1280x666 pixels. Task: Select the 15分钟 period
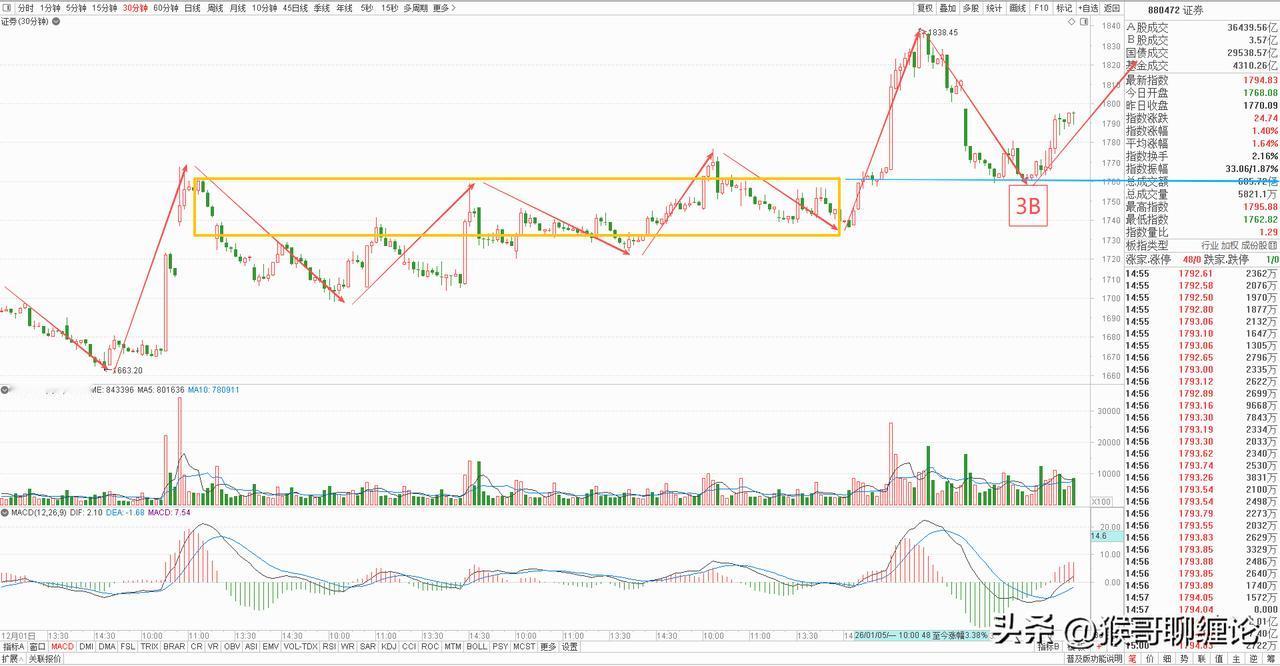pos(105,8)
